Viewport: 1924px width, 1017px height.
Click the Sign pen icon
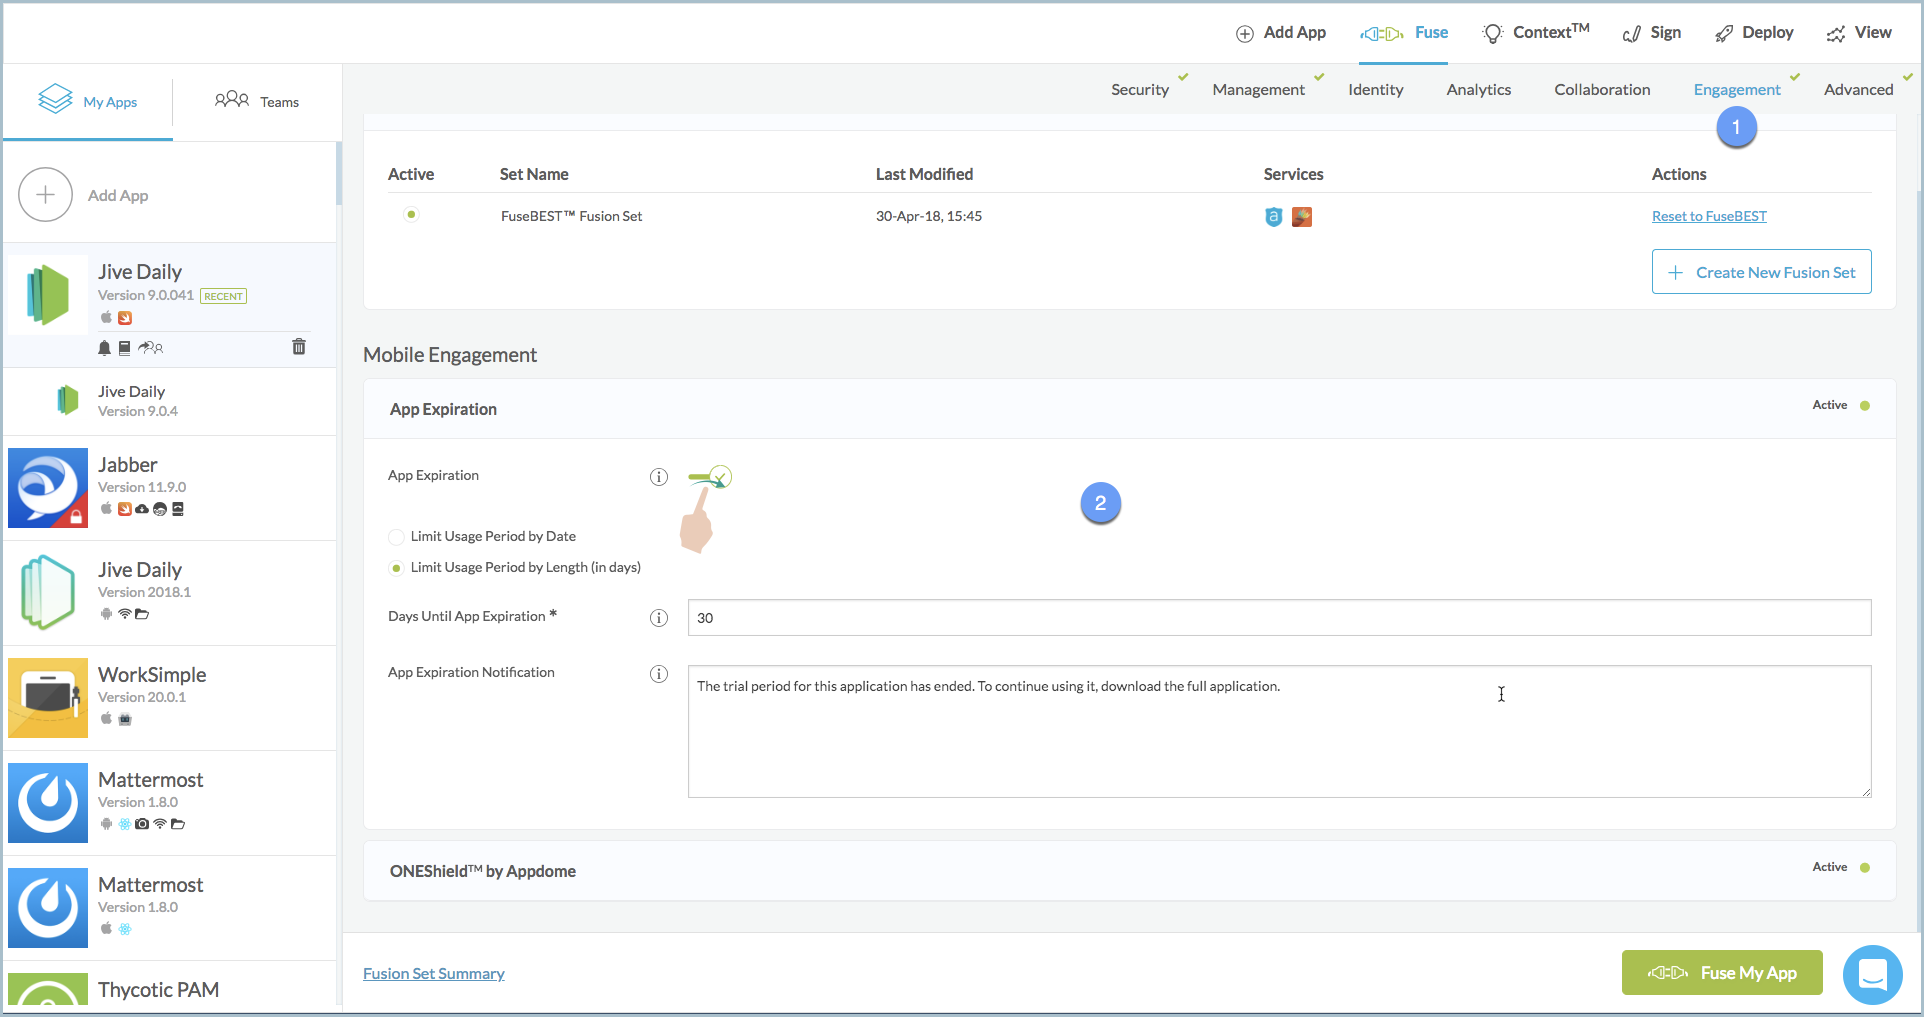point(1631,34)
